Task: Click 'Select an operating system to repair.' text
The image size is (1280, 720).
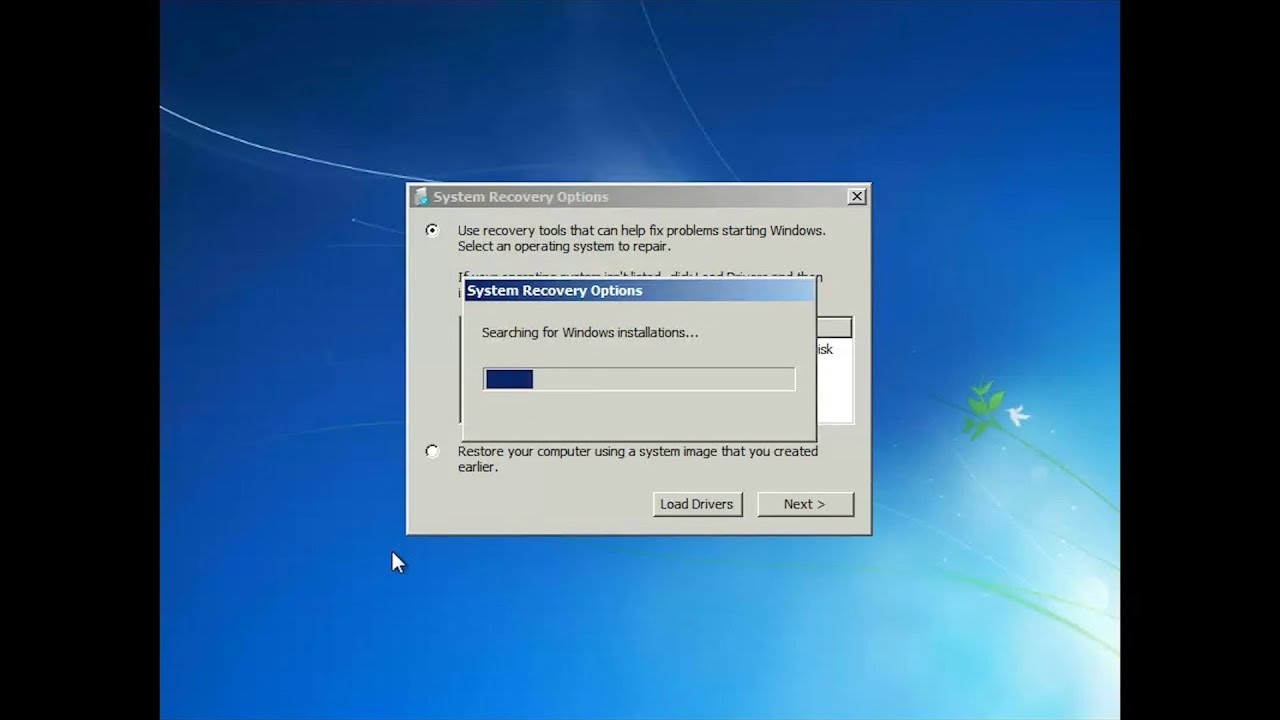Action: pyautogui.click(x=564, y=246)
